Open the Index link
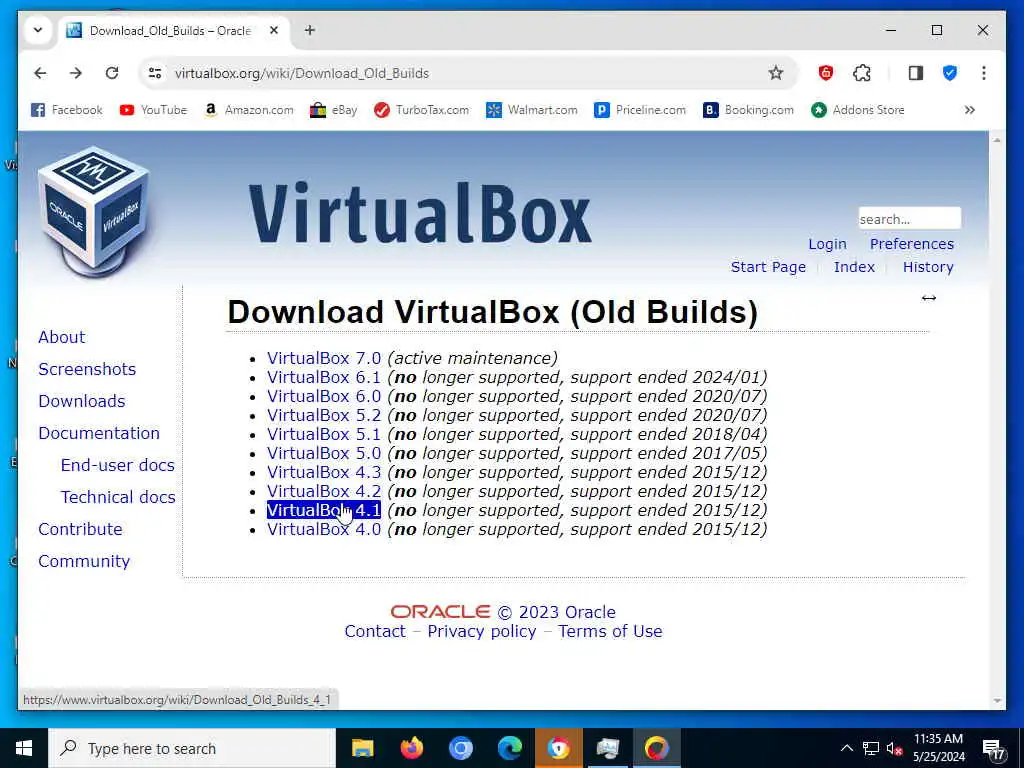 click(x=854, y=267)
